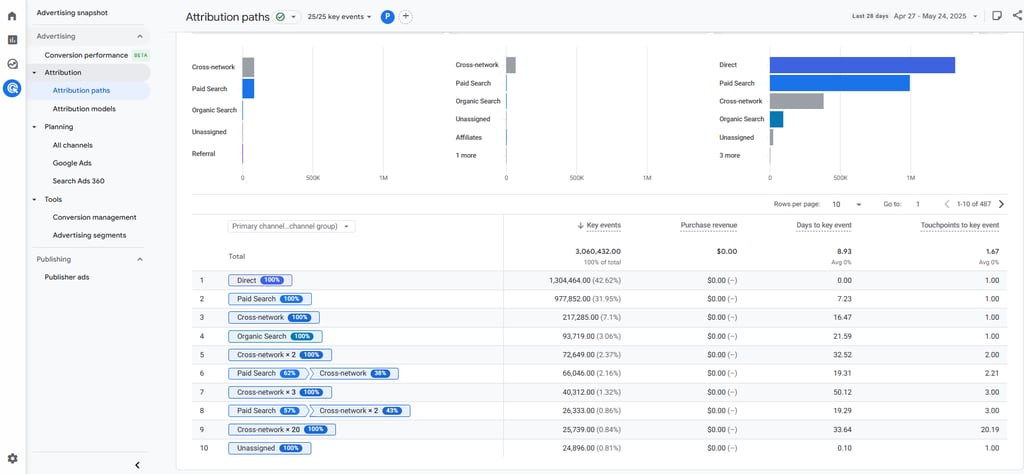Open Primary channel group dimension dropdown
This screenshot has height=474, width=1024.
click(292, 227)
